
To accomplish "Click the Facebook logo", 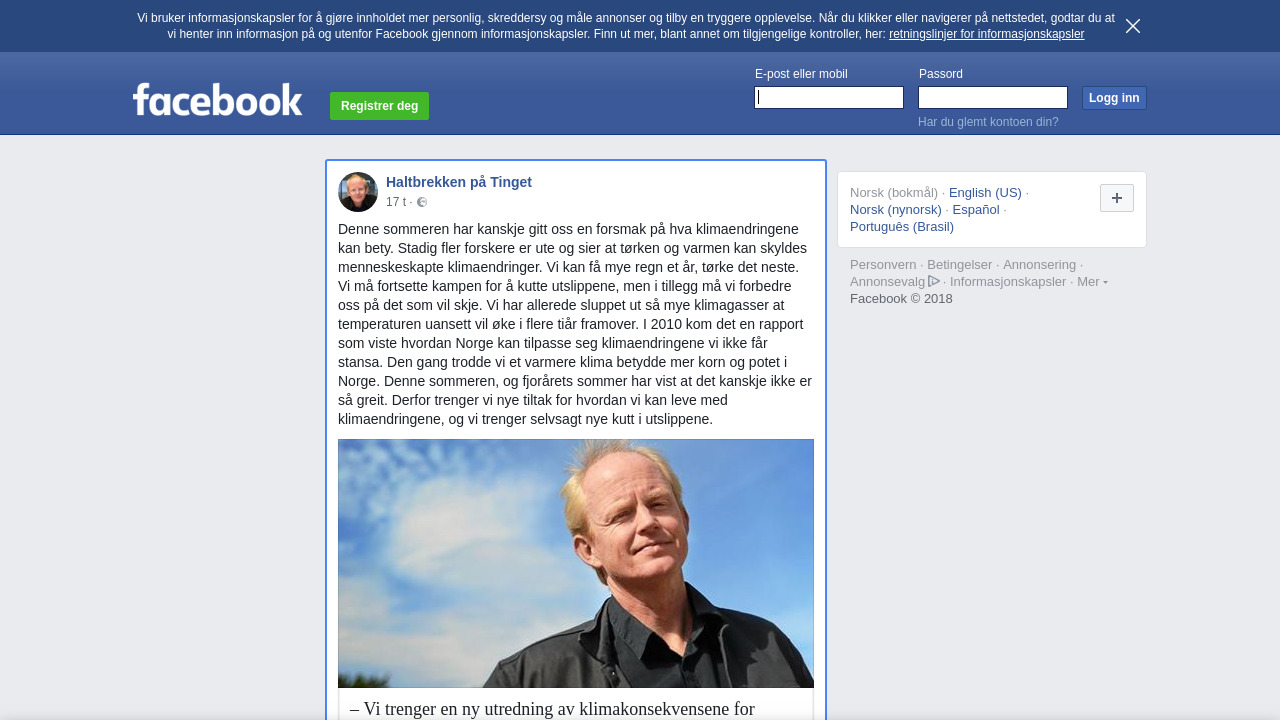I will tap(218, 100).
